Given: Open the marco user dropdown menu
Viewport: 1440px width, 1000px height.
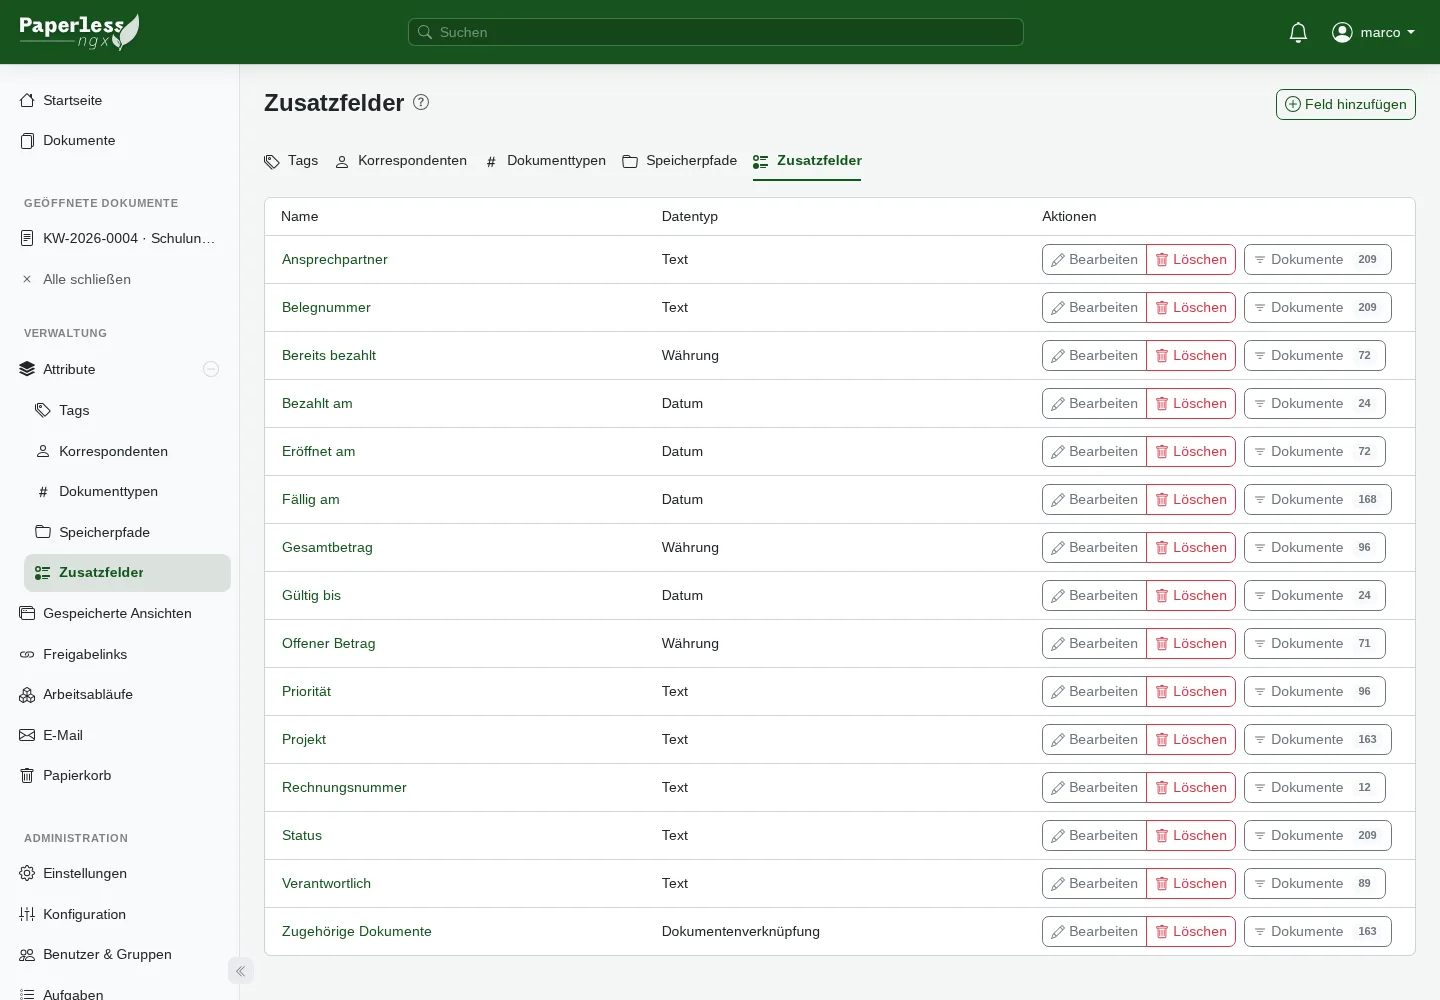Looking at the screenshot, I should coord(1374,32).
